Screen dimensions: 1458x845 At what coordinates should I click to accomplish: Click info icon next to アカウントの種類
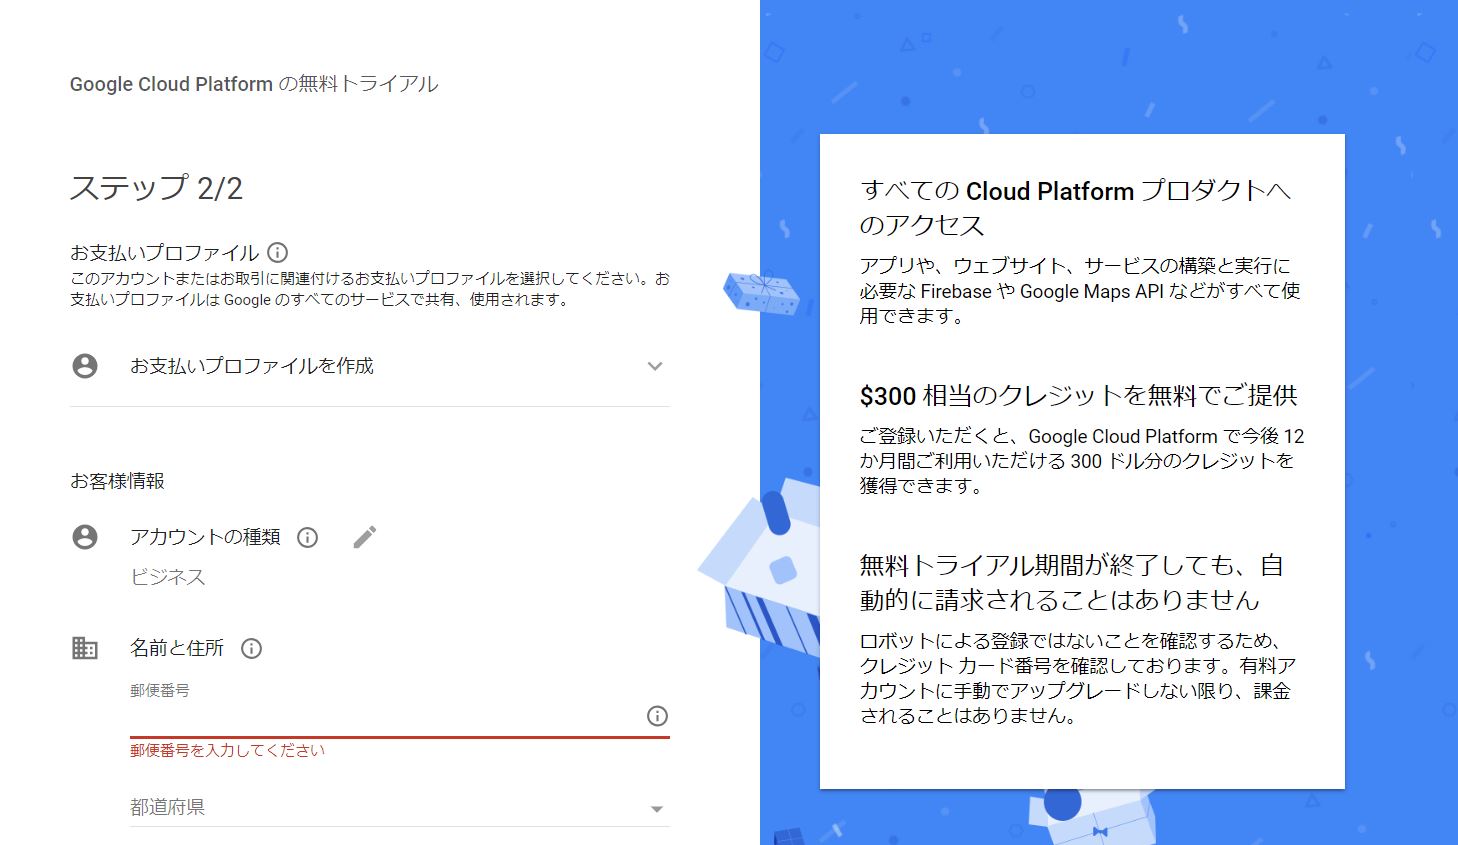pos(308,538)
